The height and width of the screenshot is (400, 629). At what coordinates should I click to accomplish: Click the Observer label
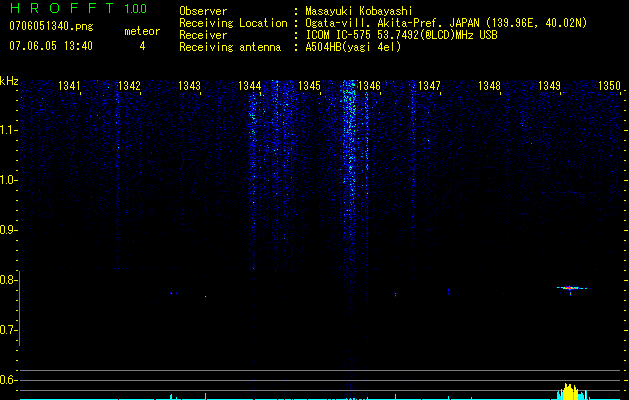[203, 11]
